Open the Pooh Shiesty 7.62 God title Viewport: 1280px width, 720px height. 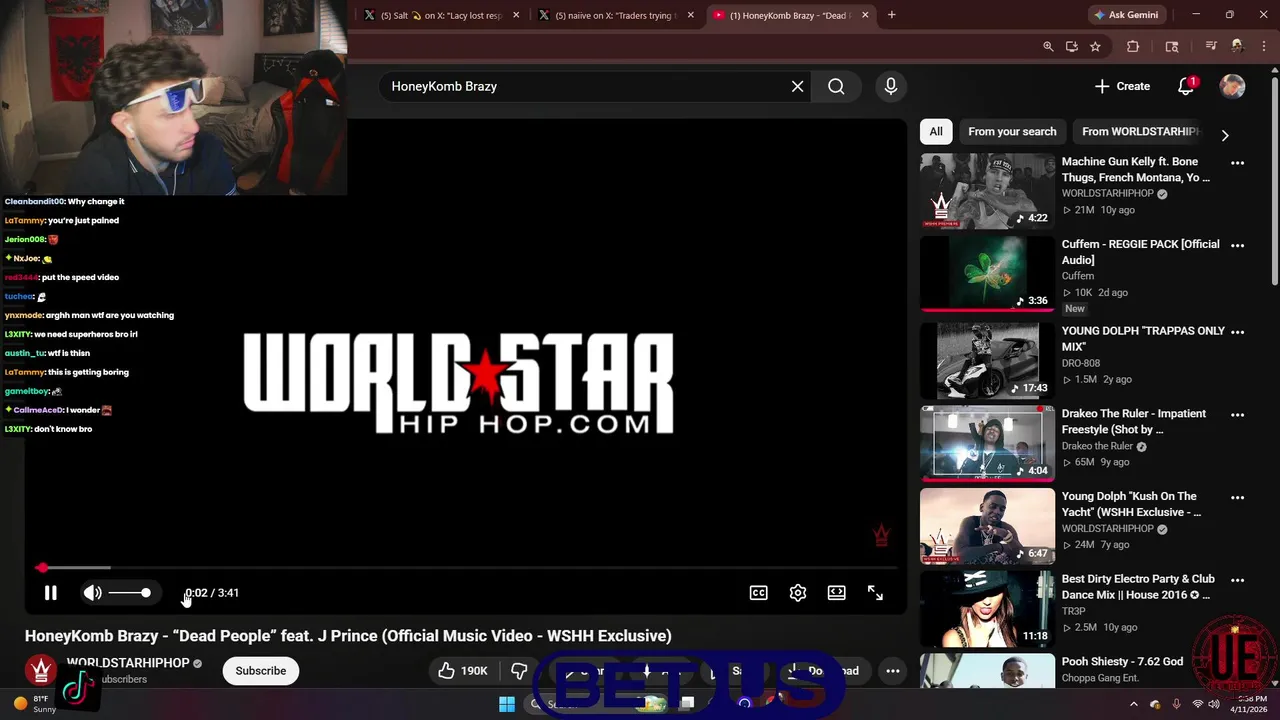point(1122,662)
